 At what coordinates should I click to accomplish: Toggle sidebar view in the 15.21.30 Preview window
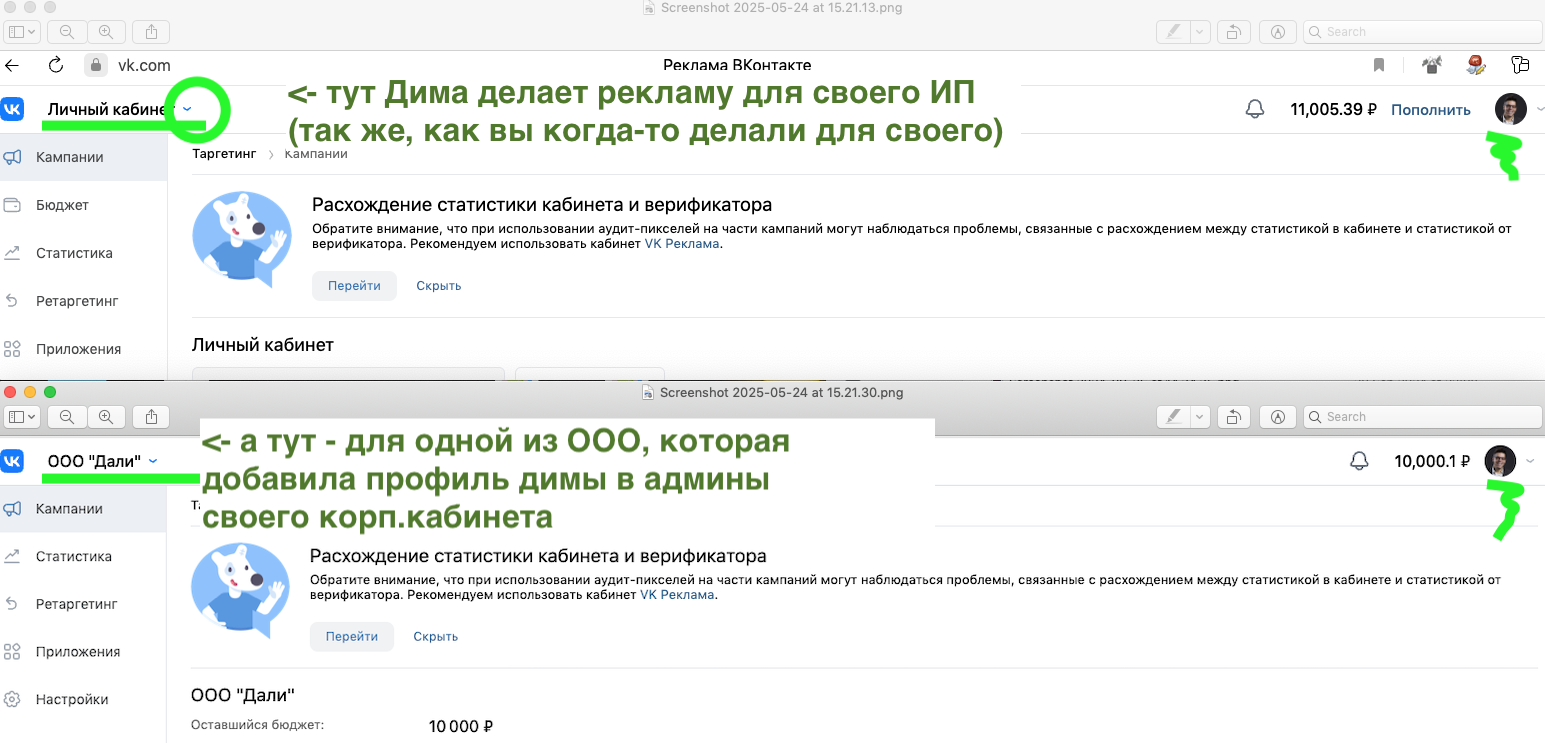tap(21, 416)
